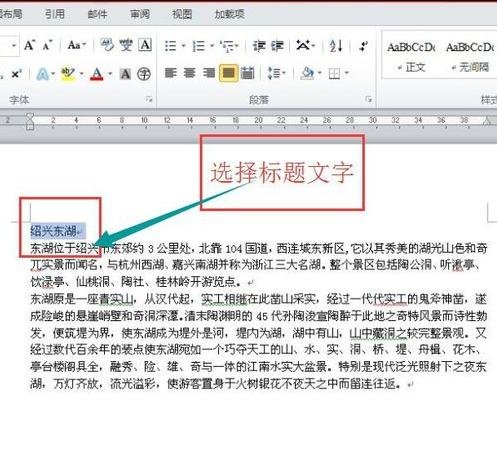Open the bullet list dropdown arrow
Image resolution: width=497 pixels, height=473 pixels.
[x=183, y=46]
